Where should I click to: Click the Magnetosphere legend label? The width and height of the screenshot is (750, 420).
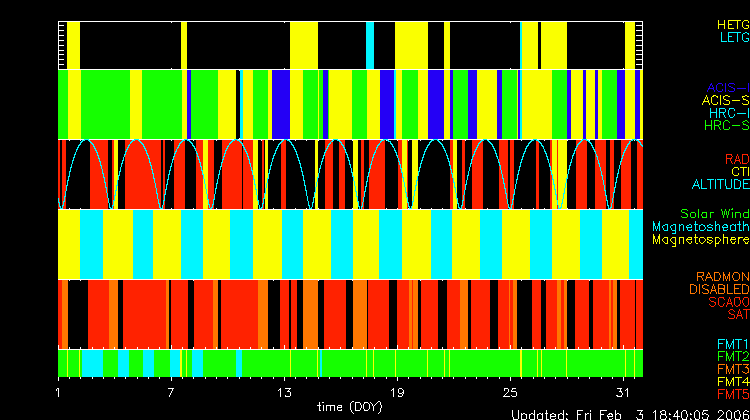(x=700, y=240)
